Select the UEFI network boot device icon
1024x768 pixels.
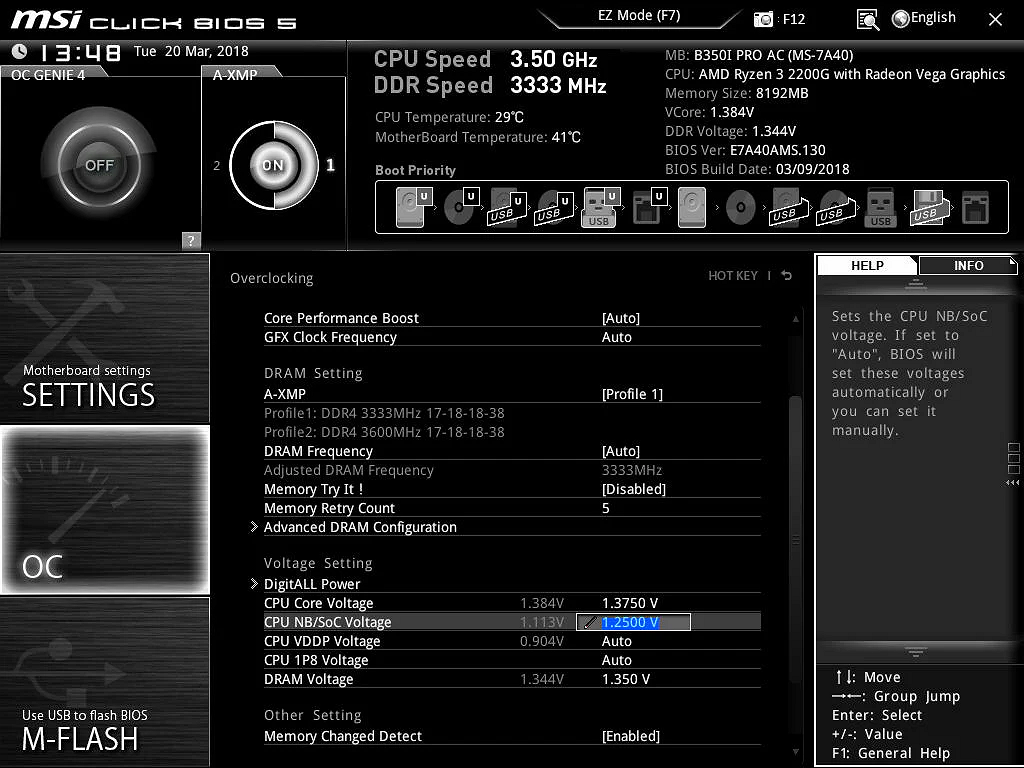(x=650, y=207)
